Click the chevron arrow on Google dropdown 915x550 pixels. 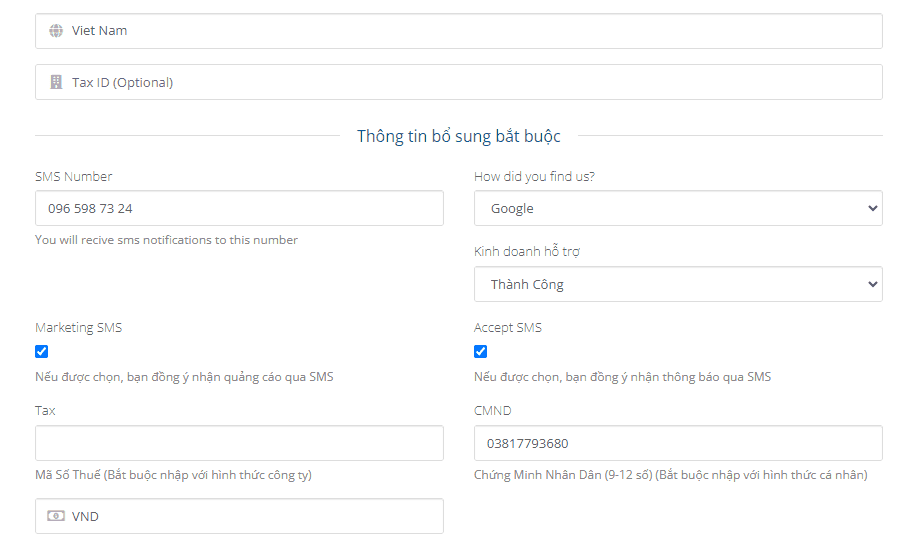pyautogui.click(x=872, y=208)
